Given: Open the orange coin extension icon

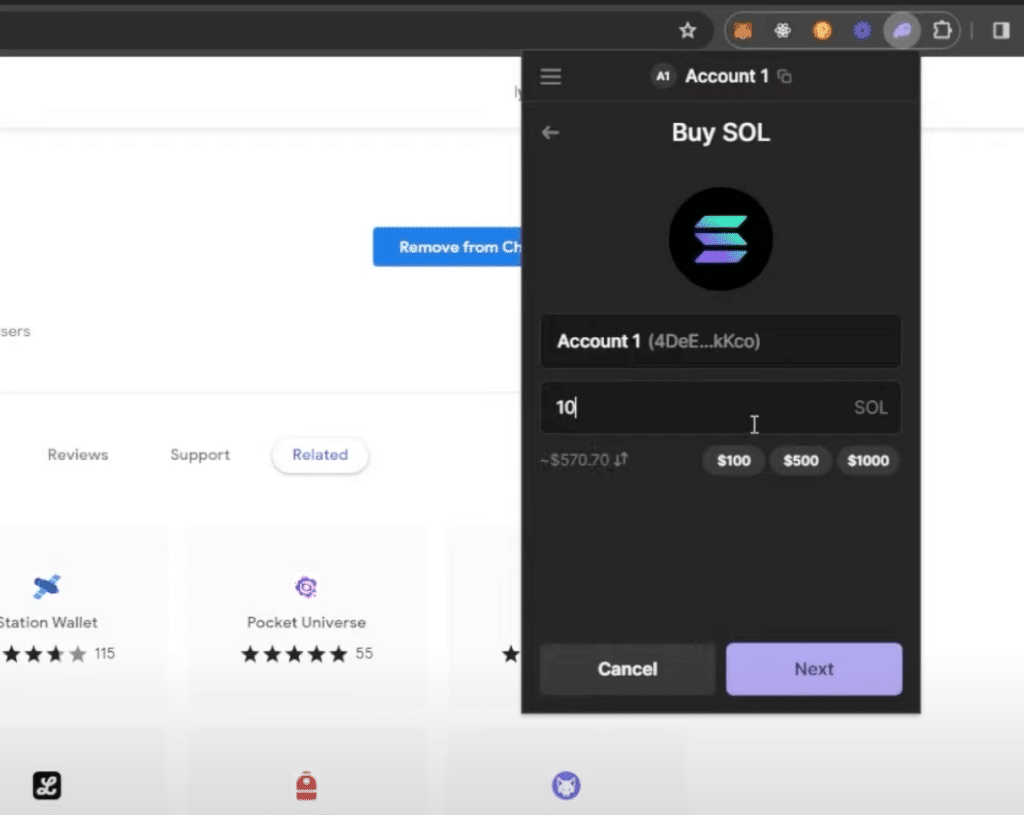Looking at the screenshot, I should coord(822,30).
